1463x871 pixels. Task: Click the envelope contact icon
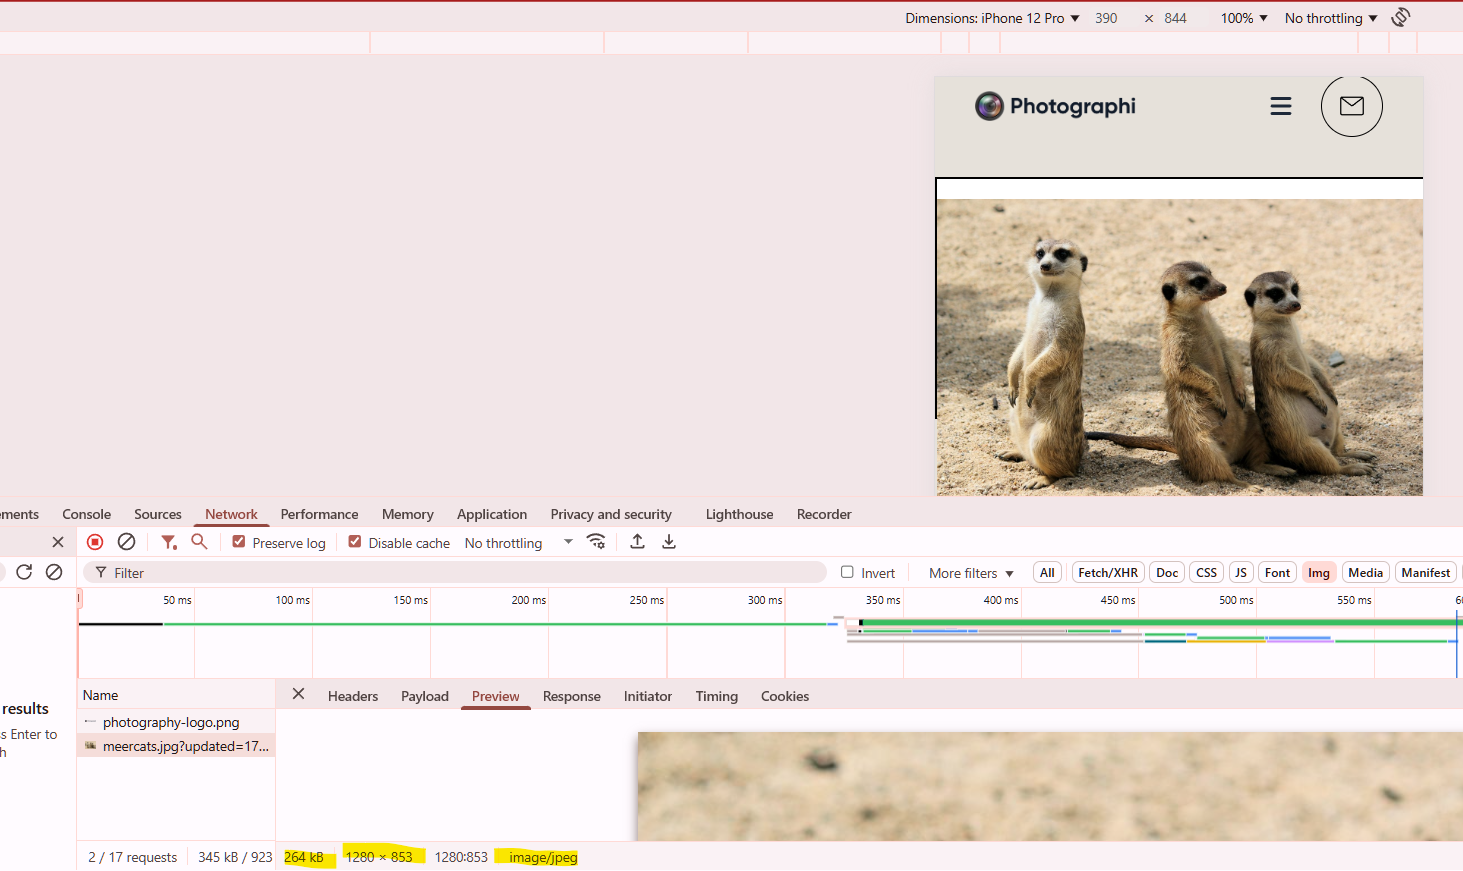click(x=1351, y=106)
